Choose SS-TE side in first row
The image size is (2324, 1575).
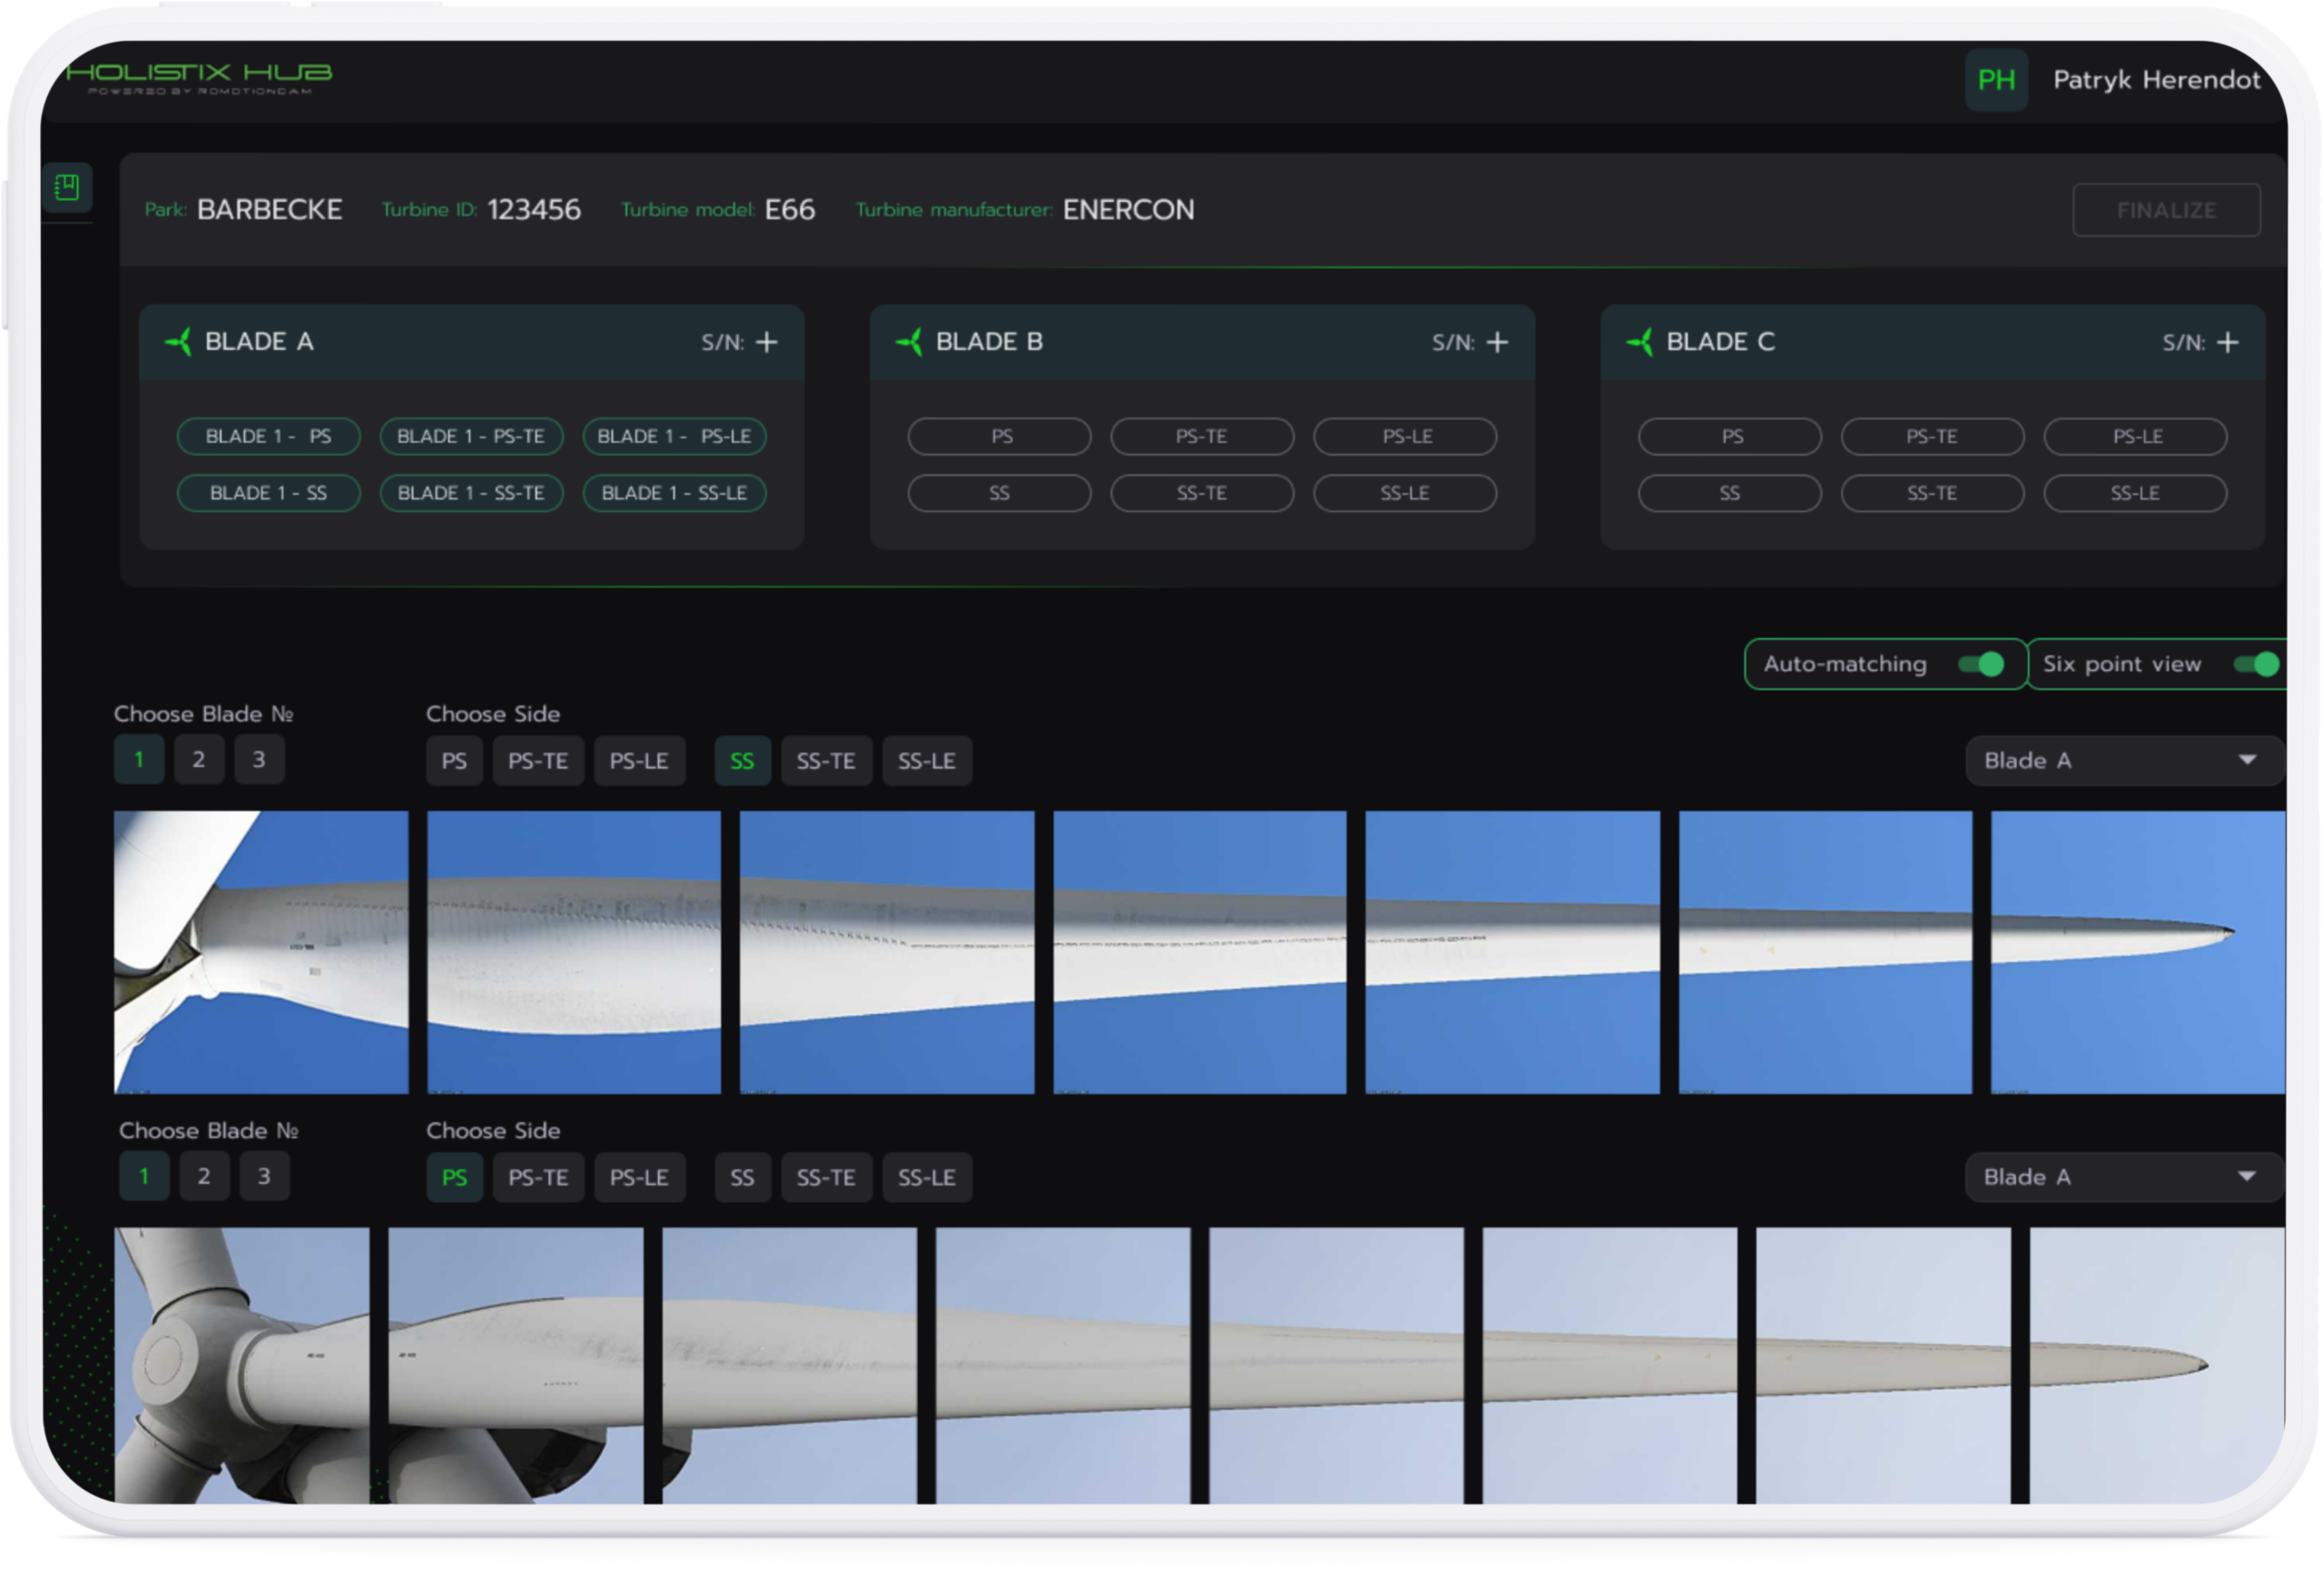(825, 761)
